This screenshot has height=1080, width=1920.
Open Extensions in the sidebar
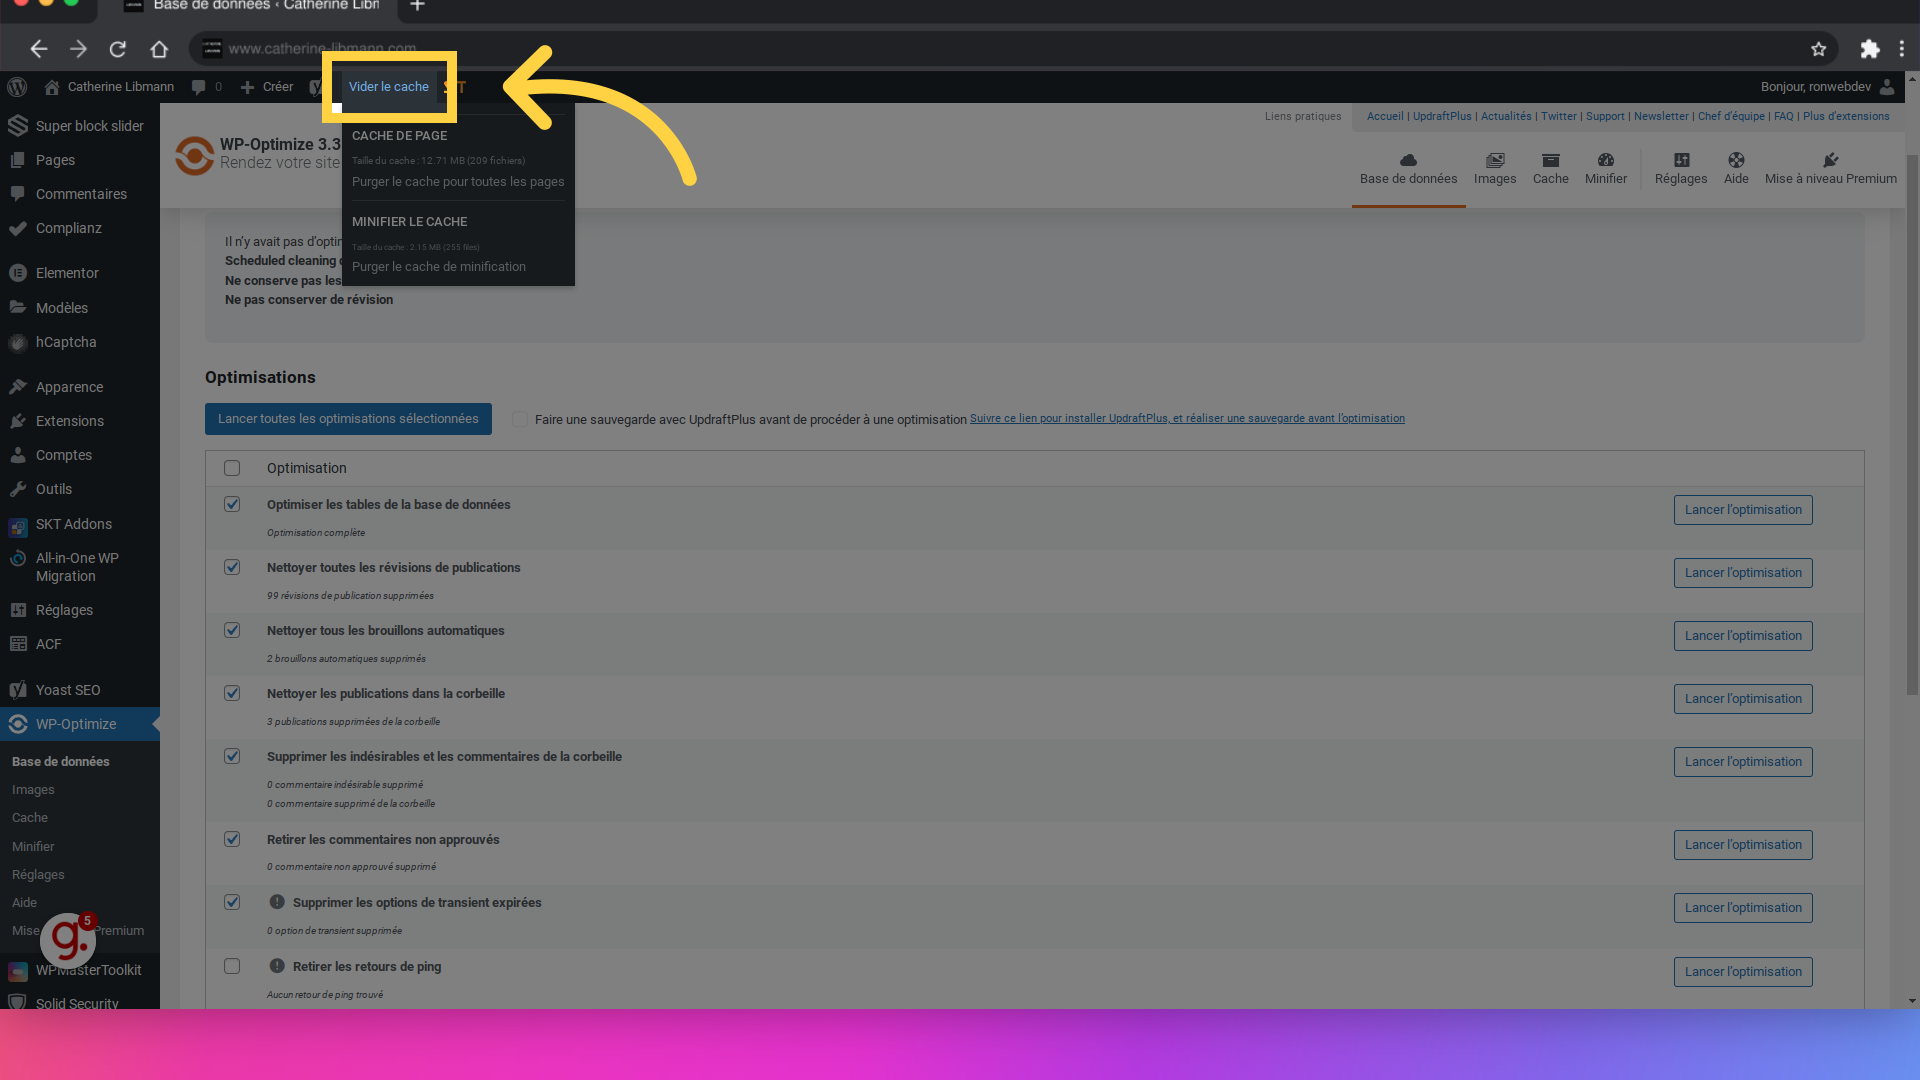point(80,421)
